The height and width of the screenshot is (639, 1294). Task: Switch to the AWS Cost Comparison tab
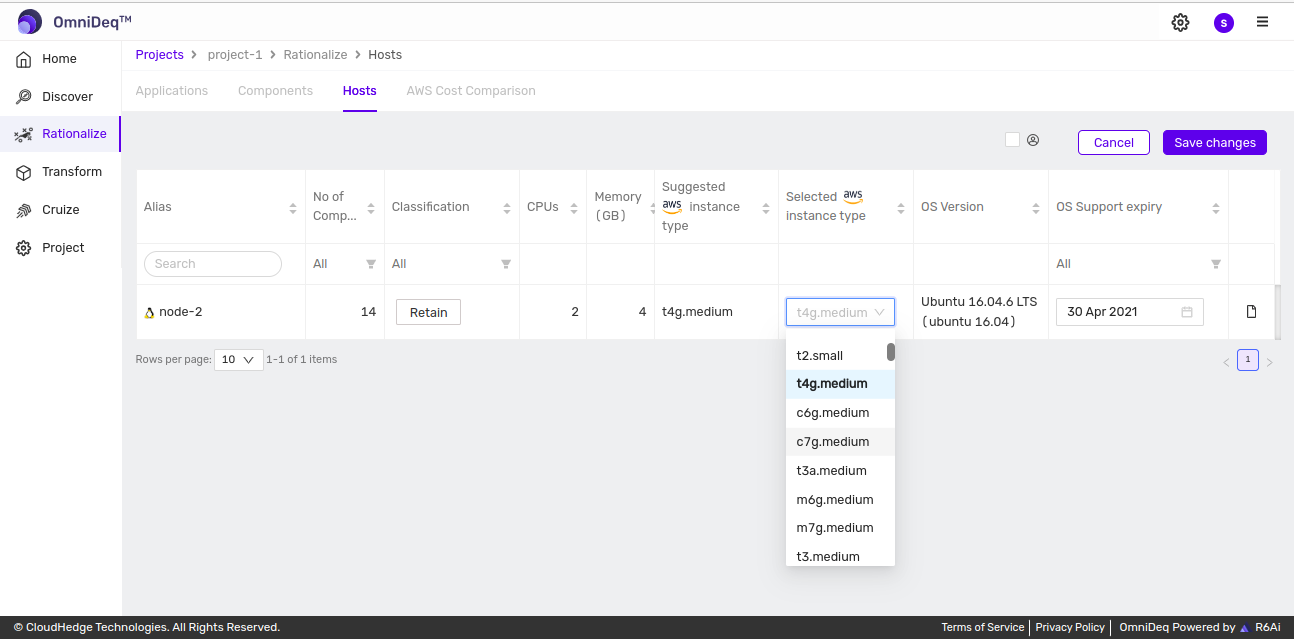point(470,91)
